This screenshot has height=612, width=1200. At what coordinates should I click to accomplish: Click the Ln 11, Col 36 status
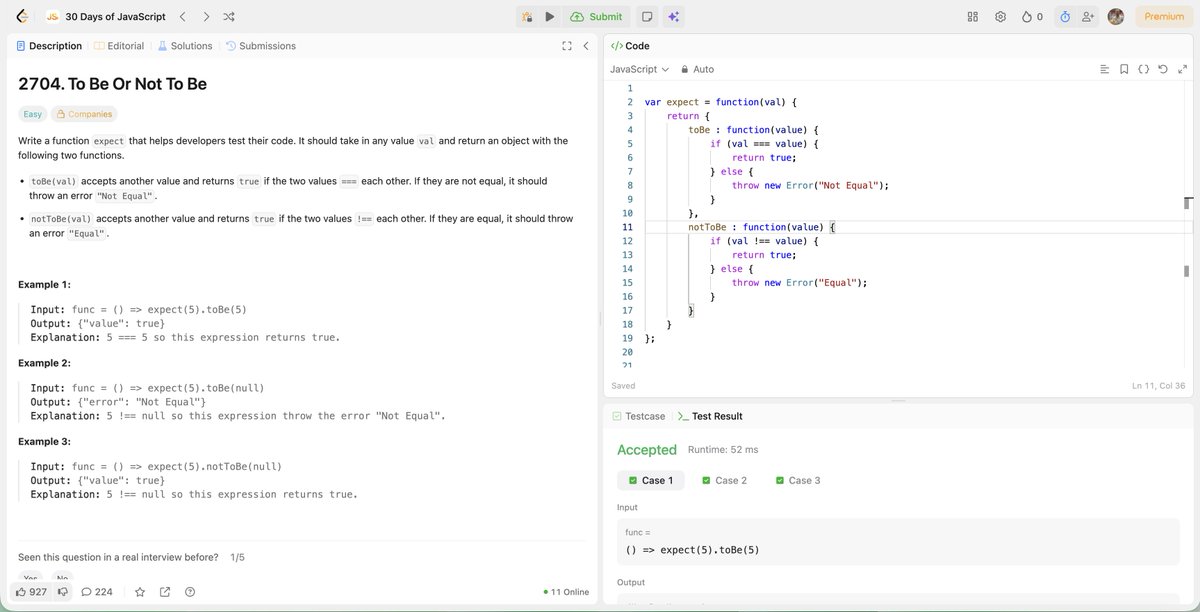[1159, 386]
